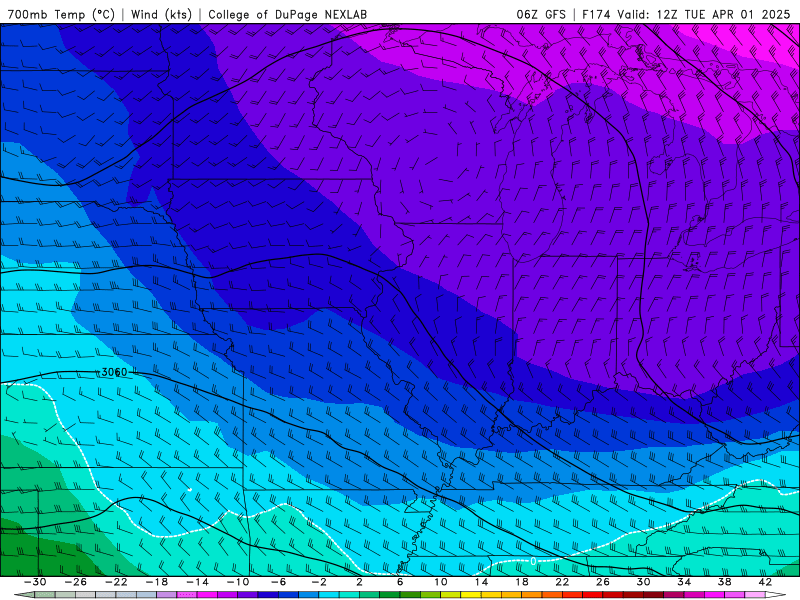Click the "-18" legend value

click(x=157, y=582)
